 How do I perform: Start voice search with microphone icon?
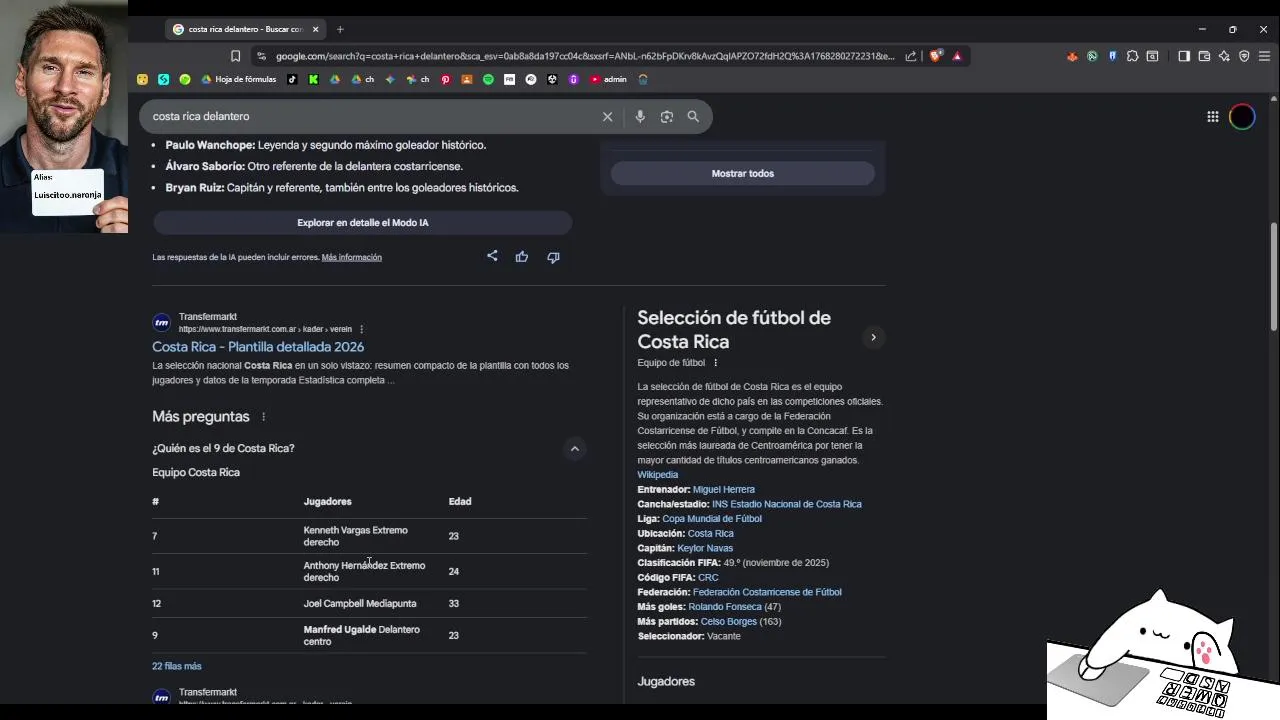[640, 117]
